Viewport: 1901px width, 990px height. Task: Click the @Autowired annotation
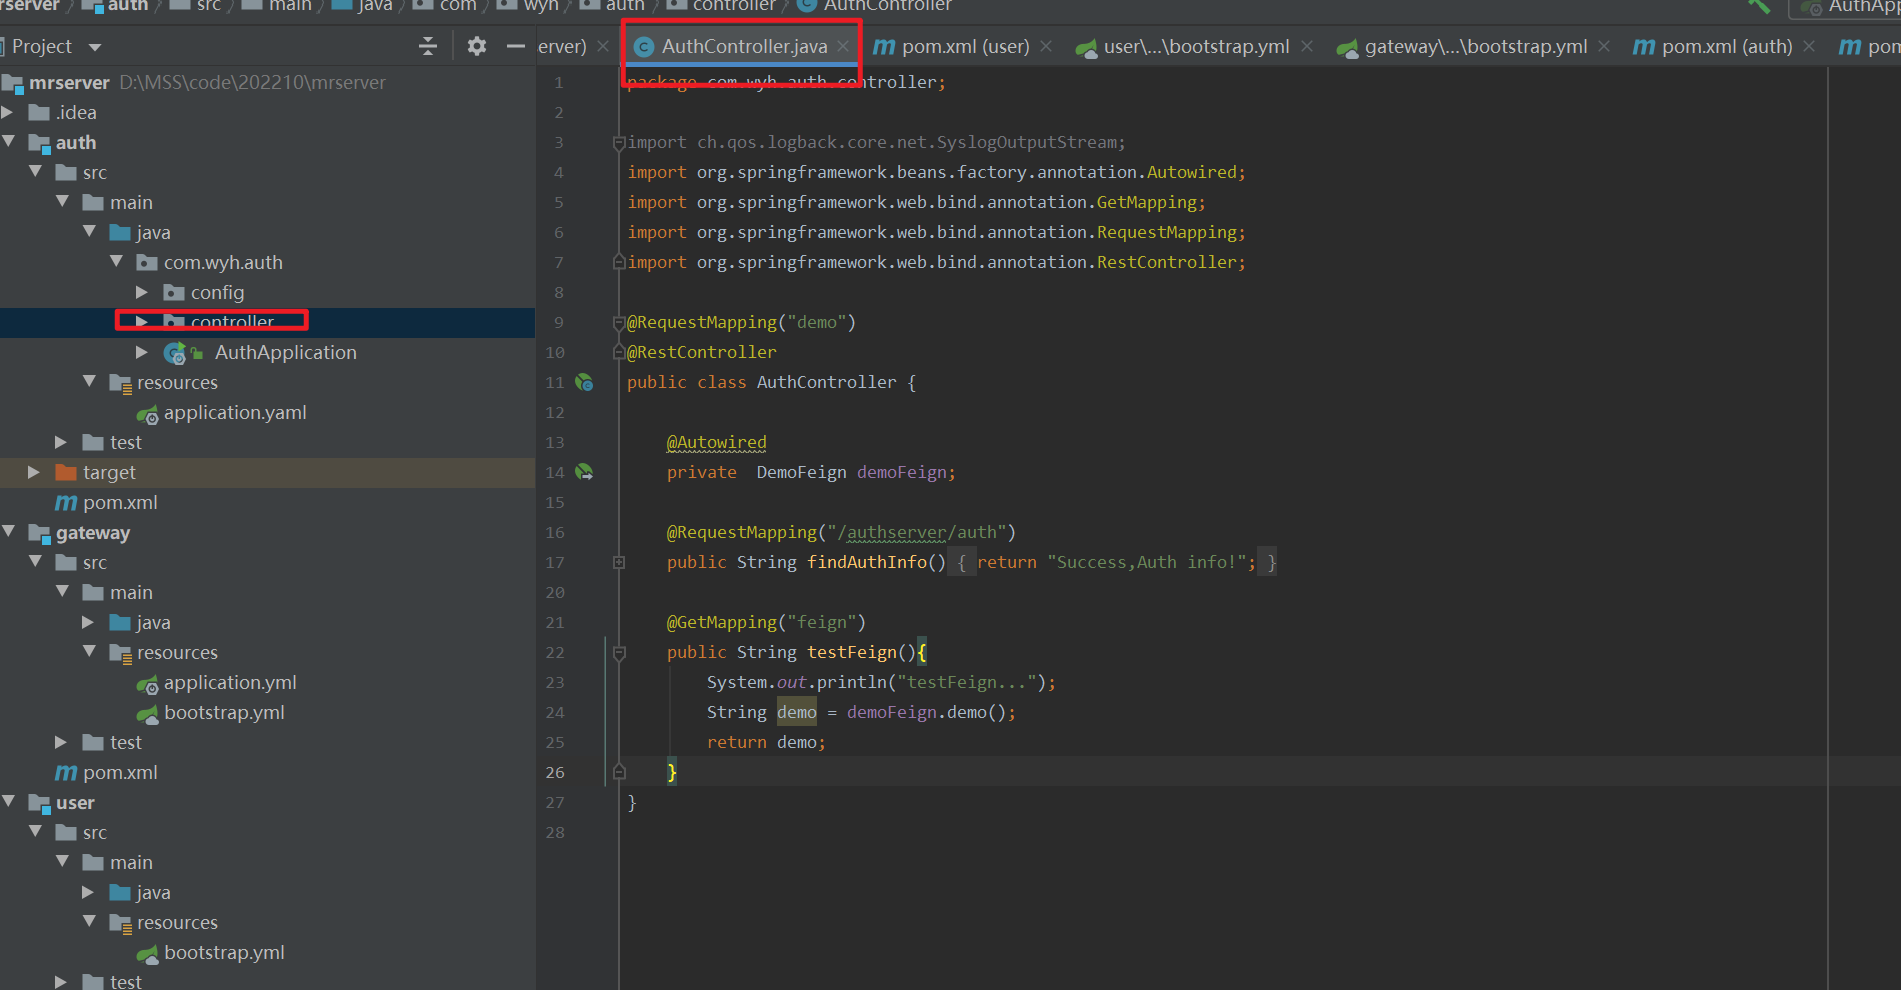[716, 442]
